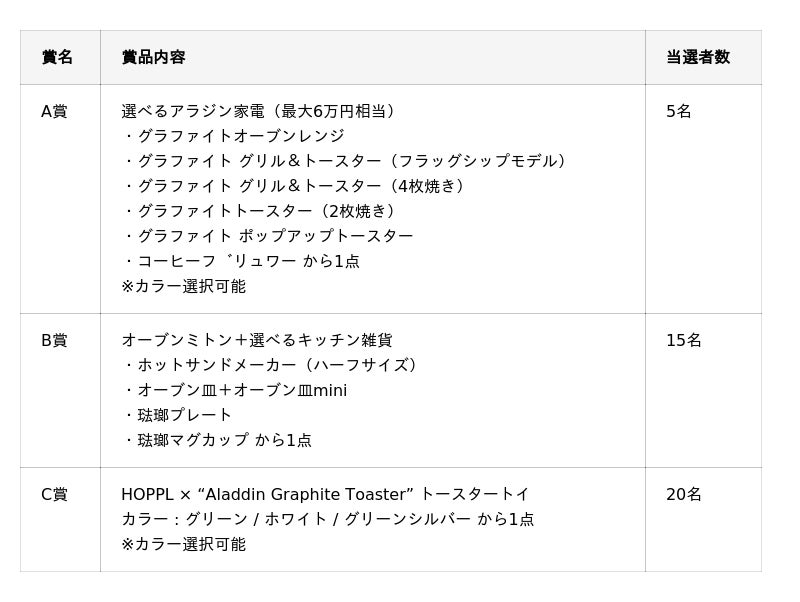The image size is (800, 602).
Task: Click the 当選者数 column header
Action: tap(697, 57)
